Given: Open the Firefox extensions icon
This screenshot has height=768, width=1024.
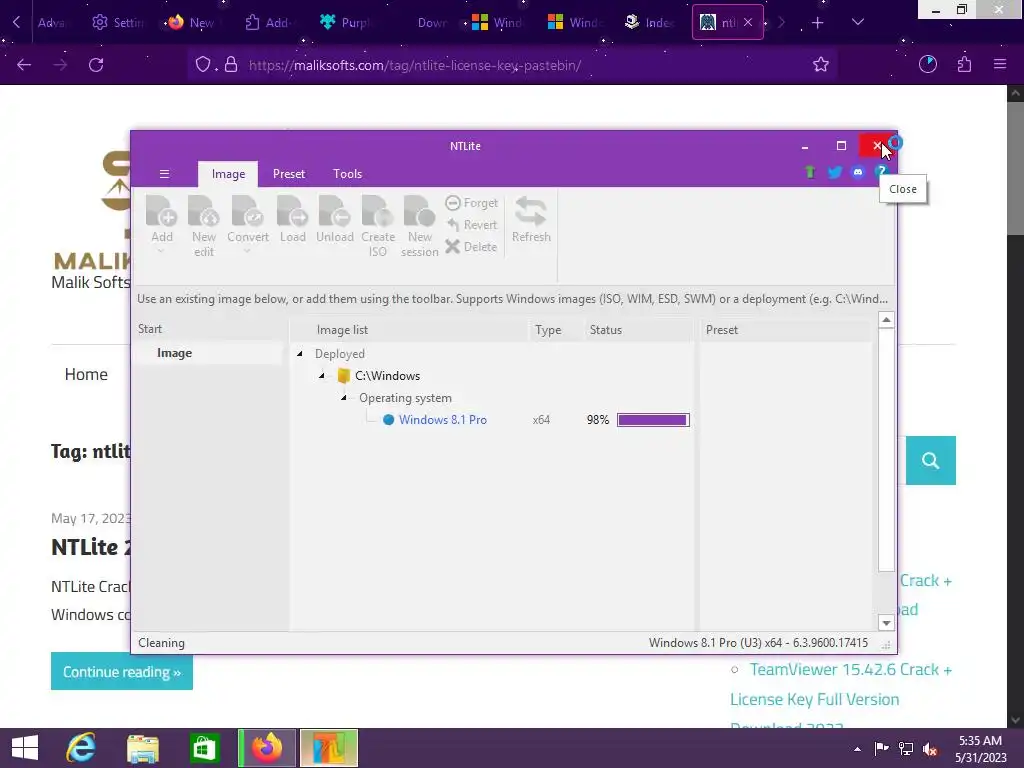Looking at the screenshot, I should 964,64.
